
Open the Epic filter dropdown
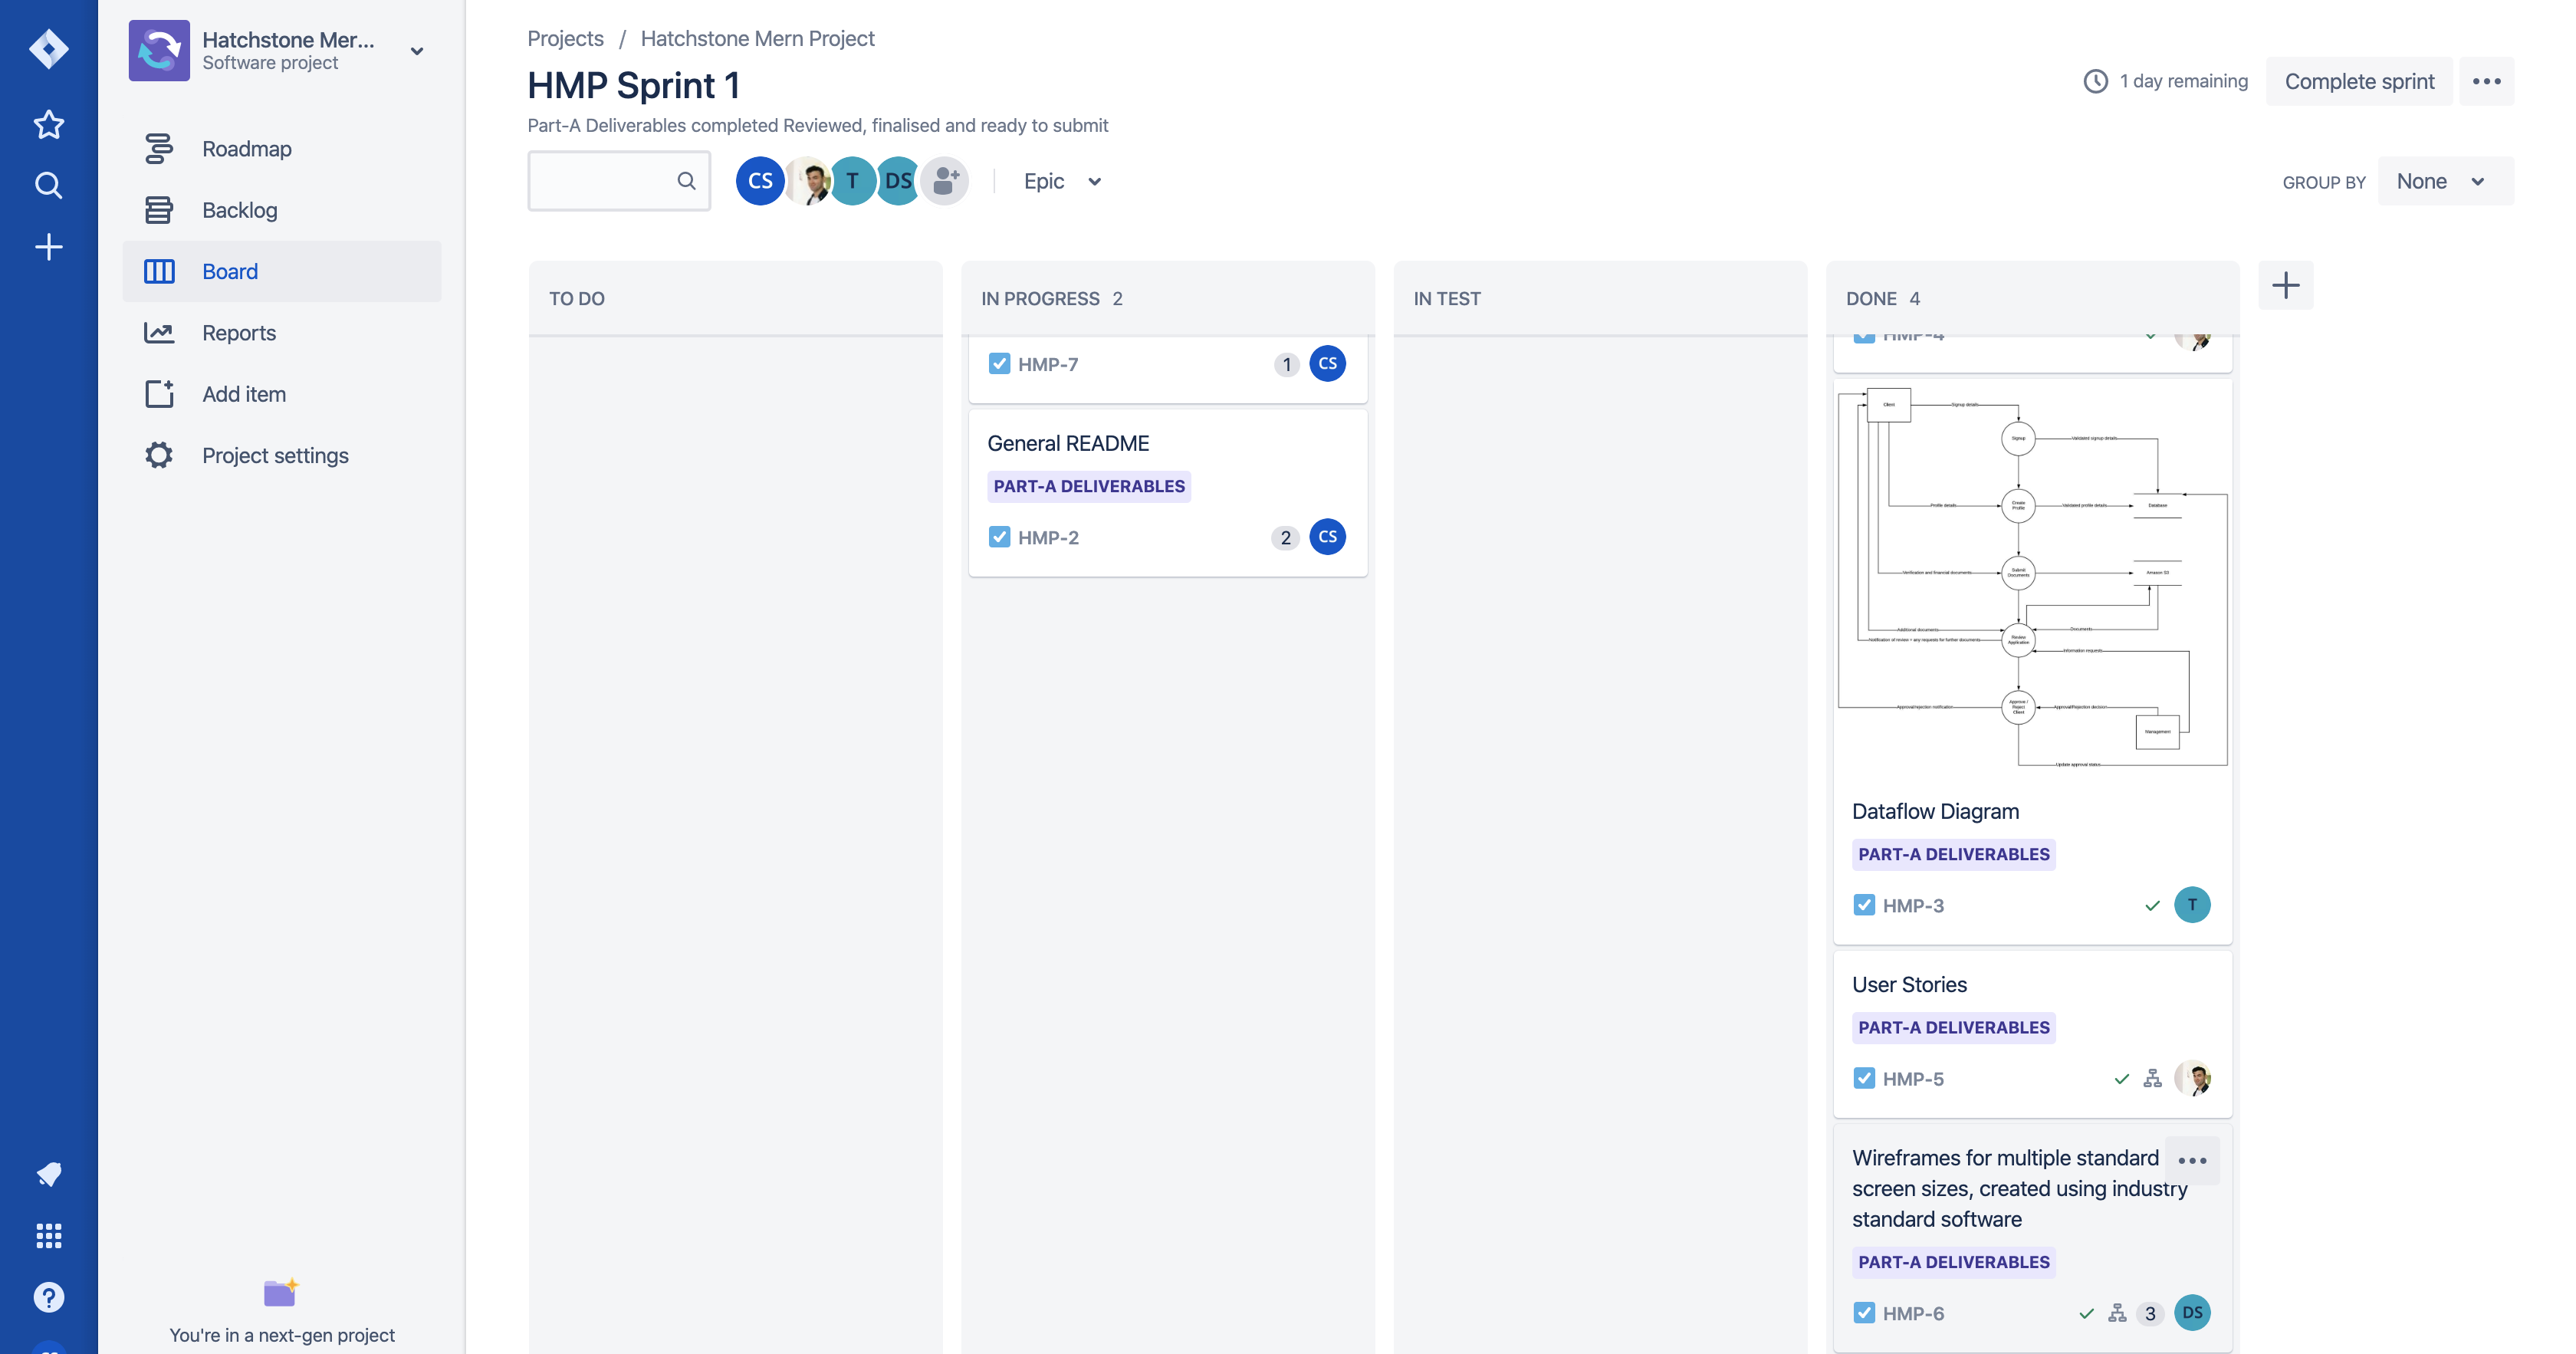[x=1061, y=181]
